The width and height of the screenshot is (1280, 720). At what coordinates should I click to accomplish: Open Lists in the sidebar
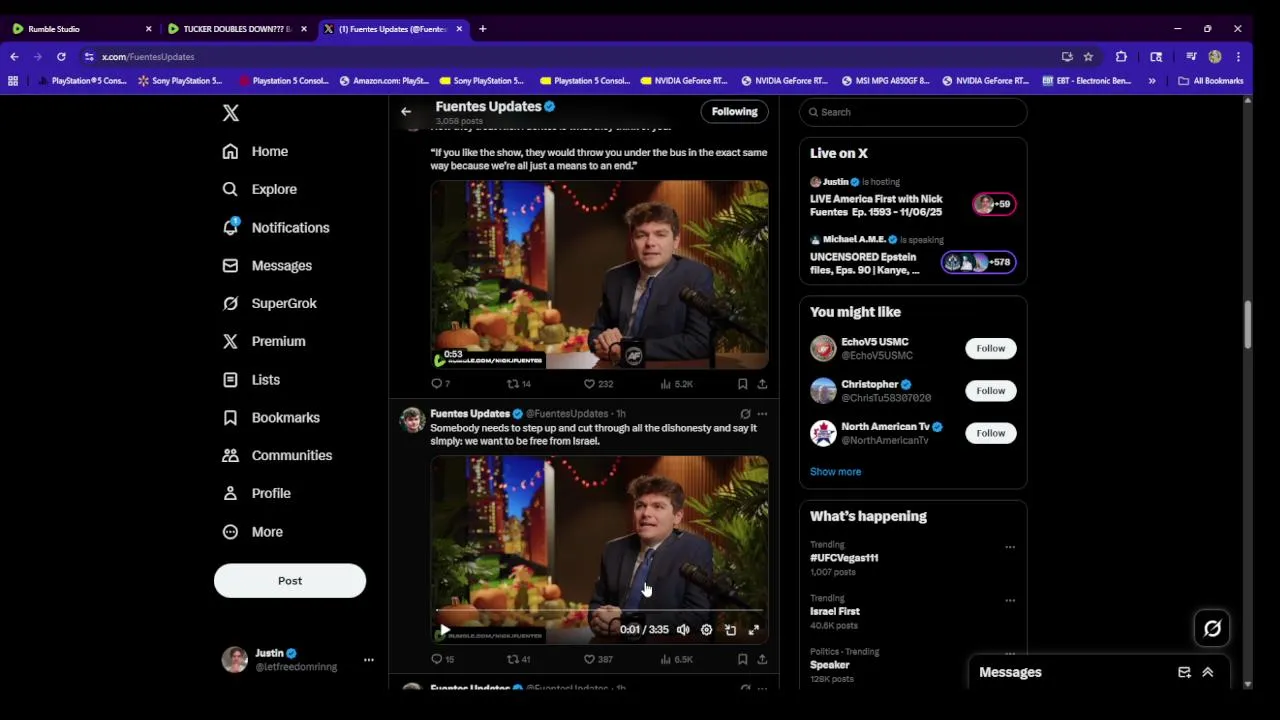252,380
